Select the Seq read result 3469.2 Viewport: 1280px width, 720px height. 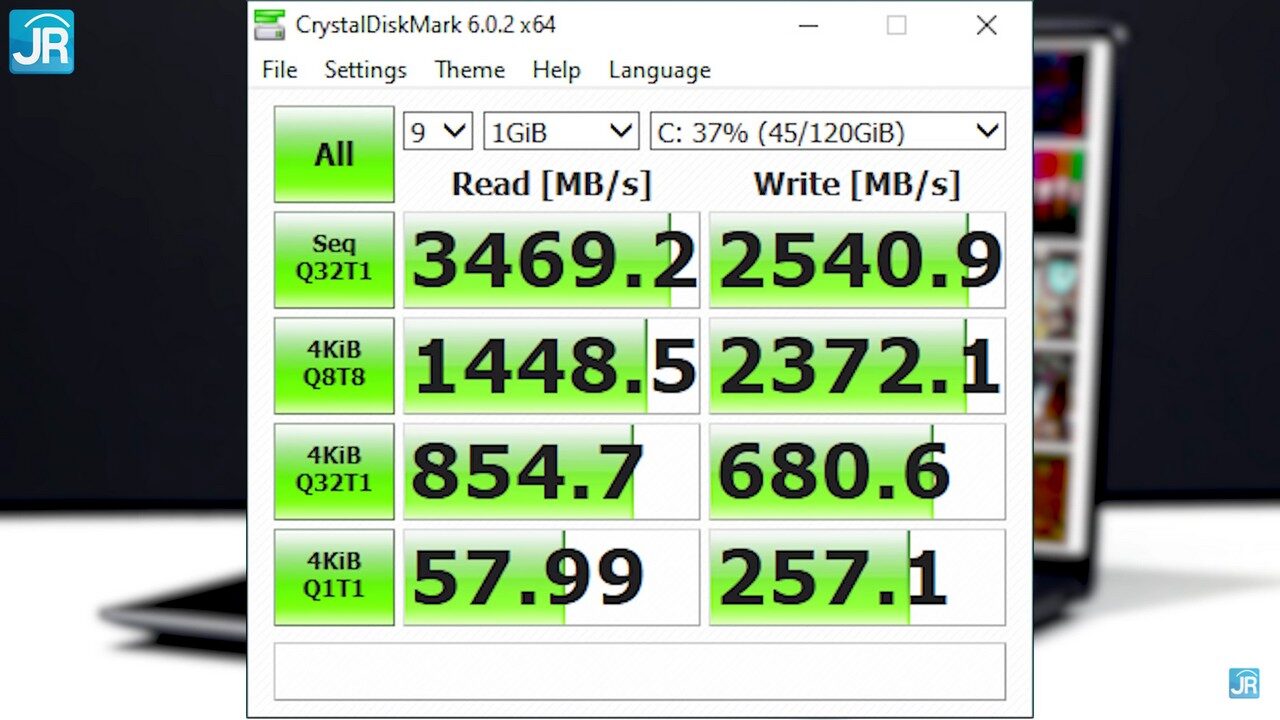[x=551, y=260]
